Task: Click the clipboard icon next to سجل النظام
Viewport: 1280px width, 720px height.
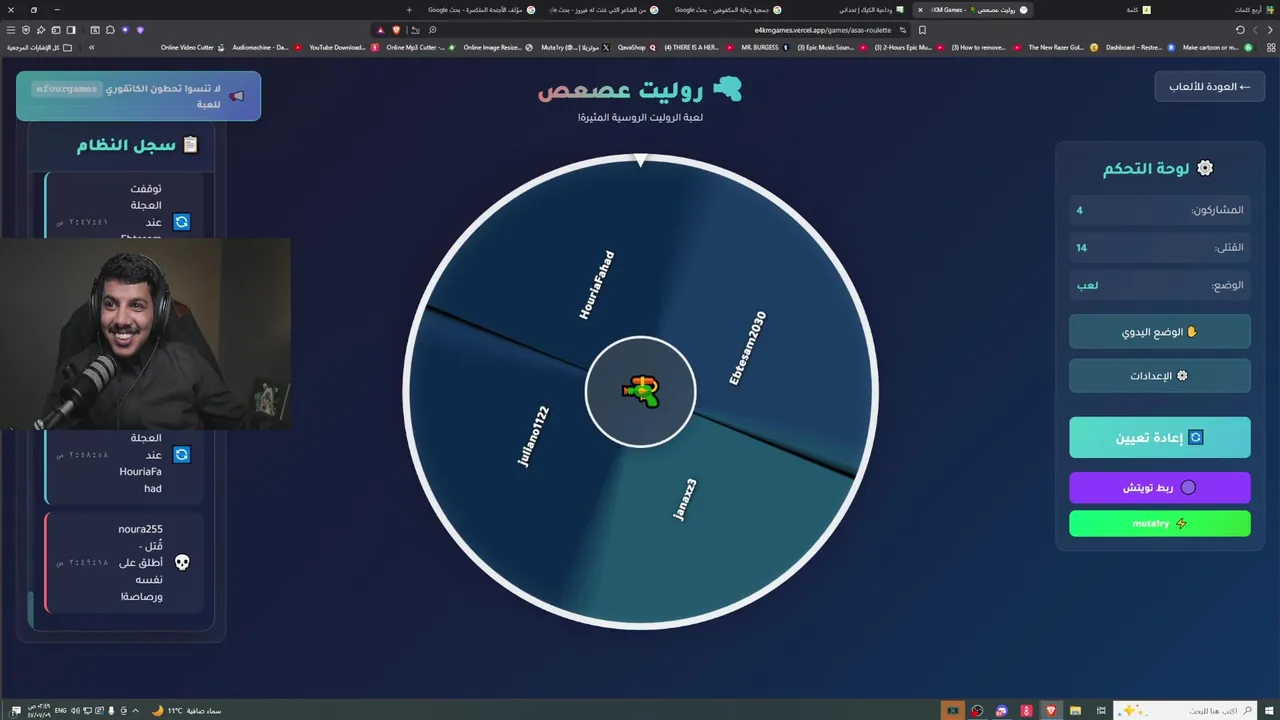Action: [190, 145]
